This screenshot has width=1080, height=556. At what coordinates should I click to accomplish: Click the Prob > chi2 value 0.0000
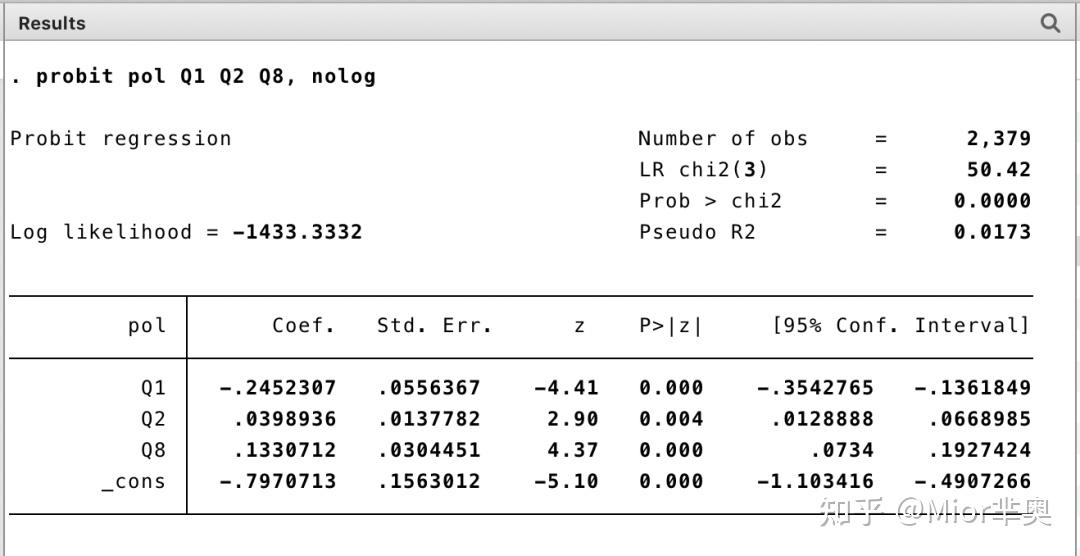pos(991,201)
